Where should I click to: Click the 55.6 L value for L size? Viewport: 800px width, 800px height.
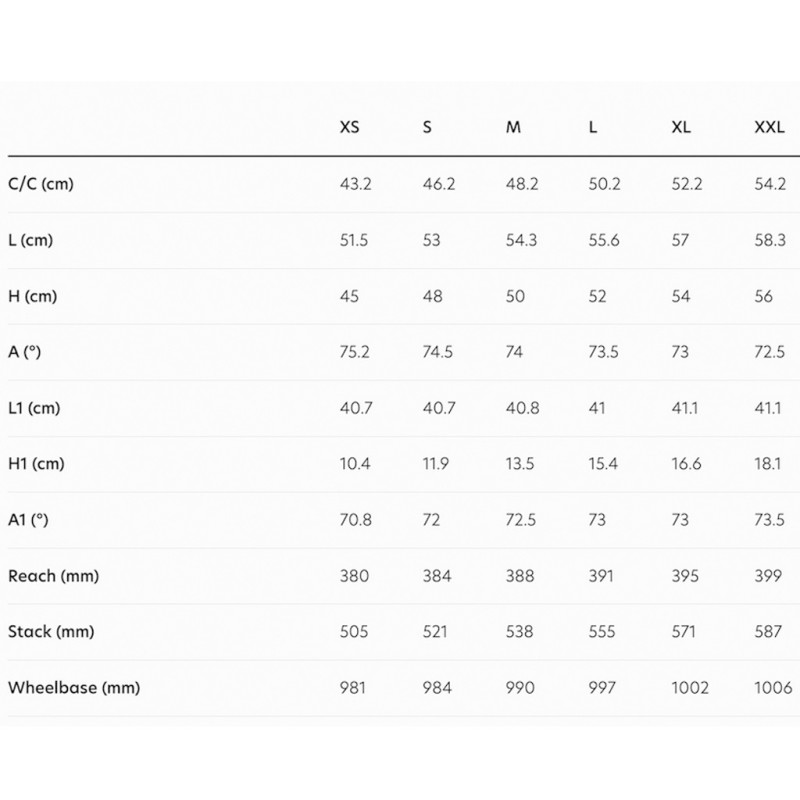603,241
